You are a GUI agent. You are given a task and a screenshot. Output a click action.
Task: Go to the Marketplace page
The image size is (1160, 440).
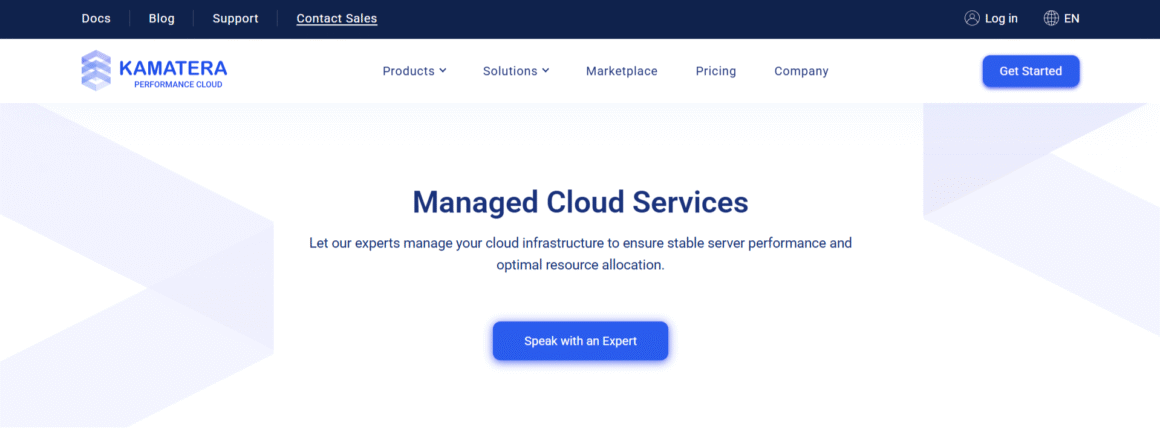[621, 71]
